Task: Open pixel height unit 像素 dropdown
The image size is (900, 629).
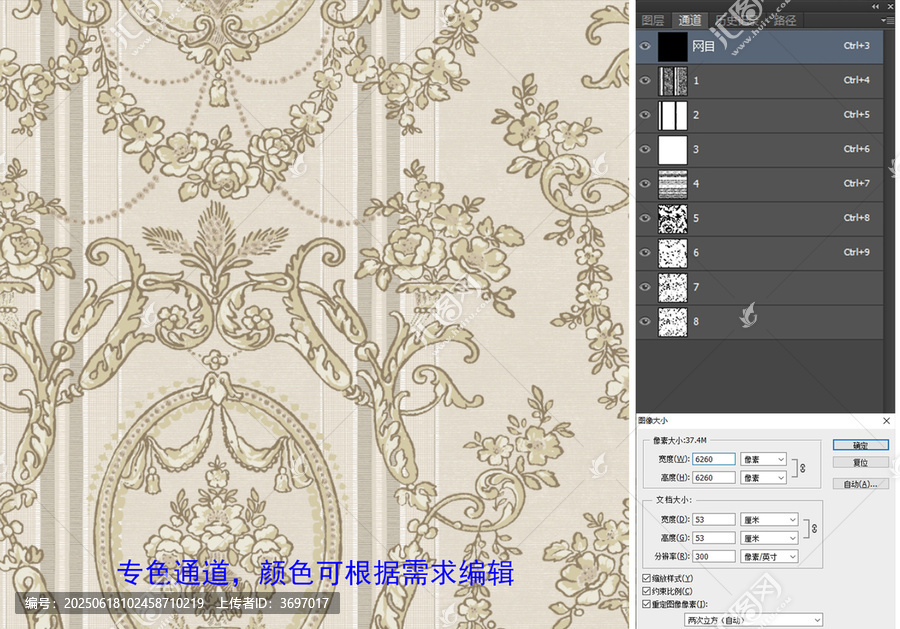Action: point(763,477)
